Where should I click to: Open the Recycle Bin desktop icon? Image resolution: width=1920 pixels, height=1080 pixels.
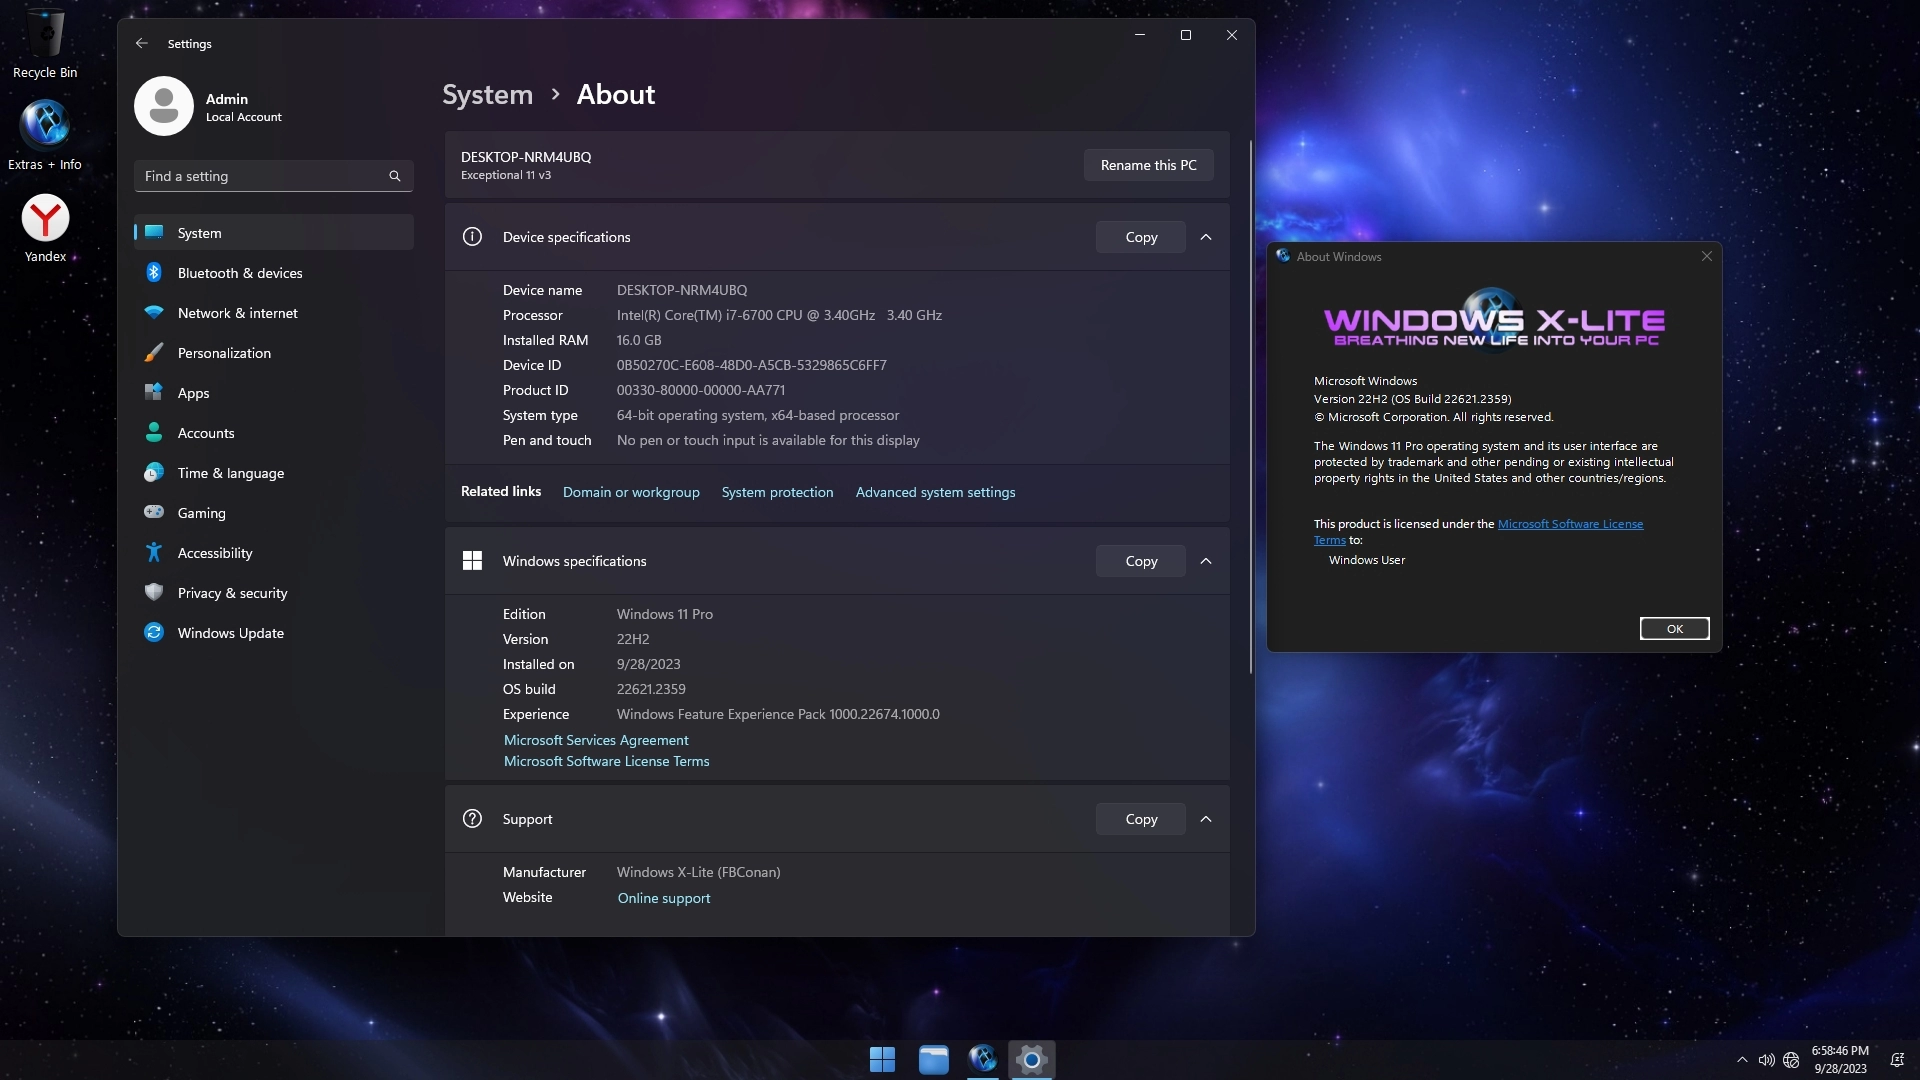[45, 35]
